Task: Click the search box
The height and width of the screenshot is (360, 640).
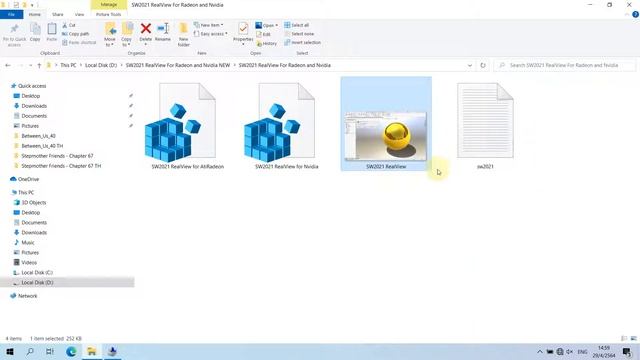Action: click(565, 65)
